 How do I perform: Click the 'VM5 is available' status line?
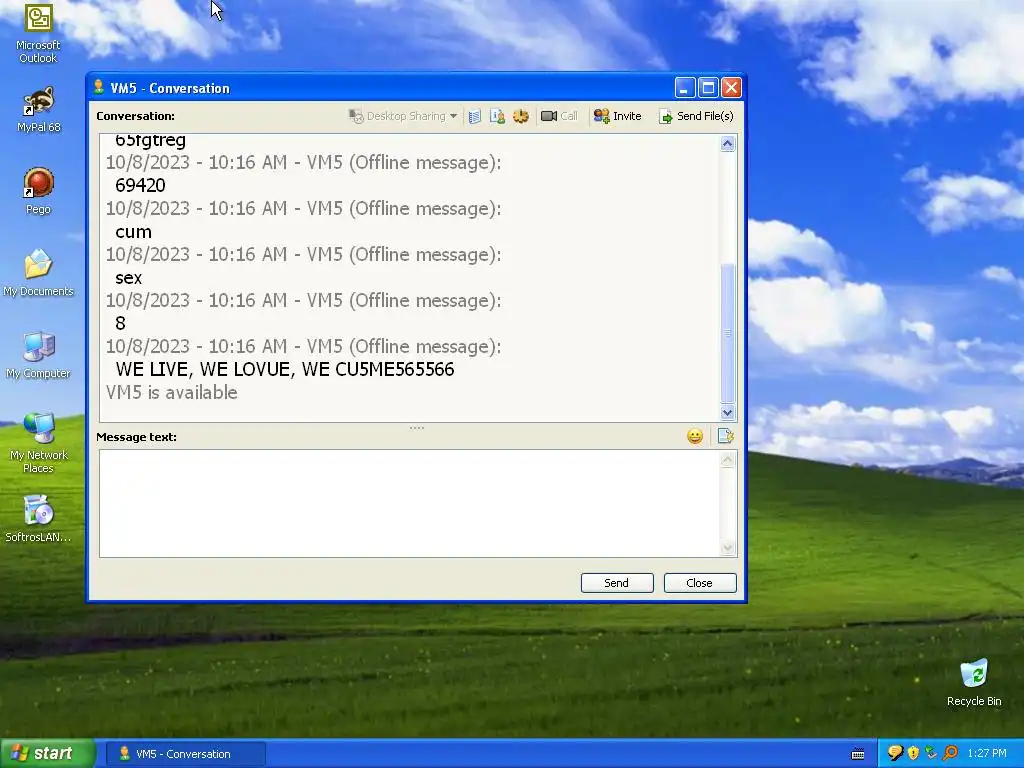172,392
